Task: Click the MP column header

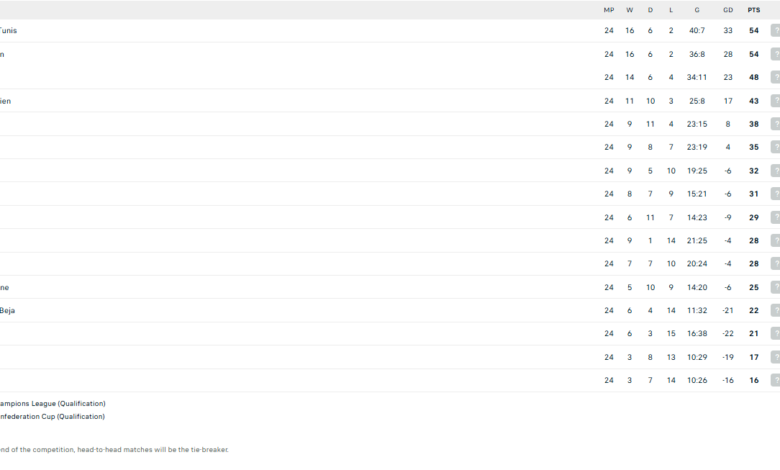Action: [x=609, y=10]
